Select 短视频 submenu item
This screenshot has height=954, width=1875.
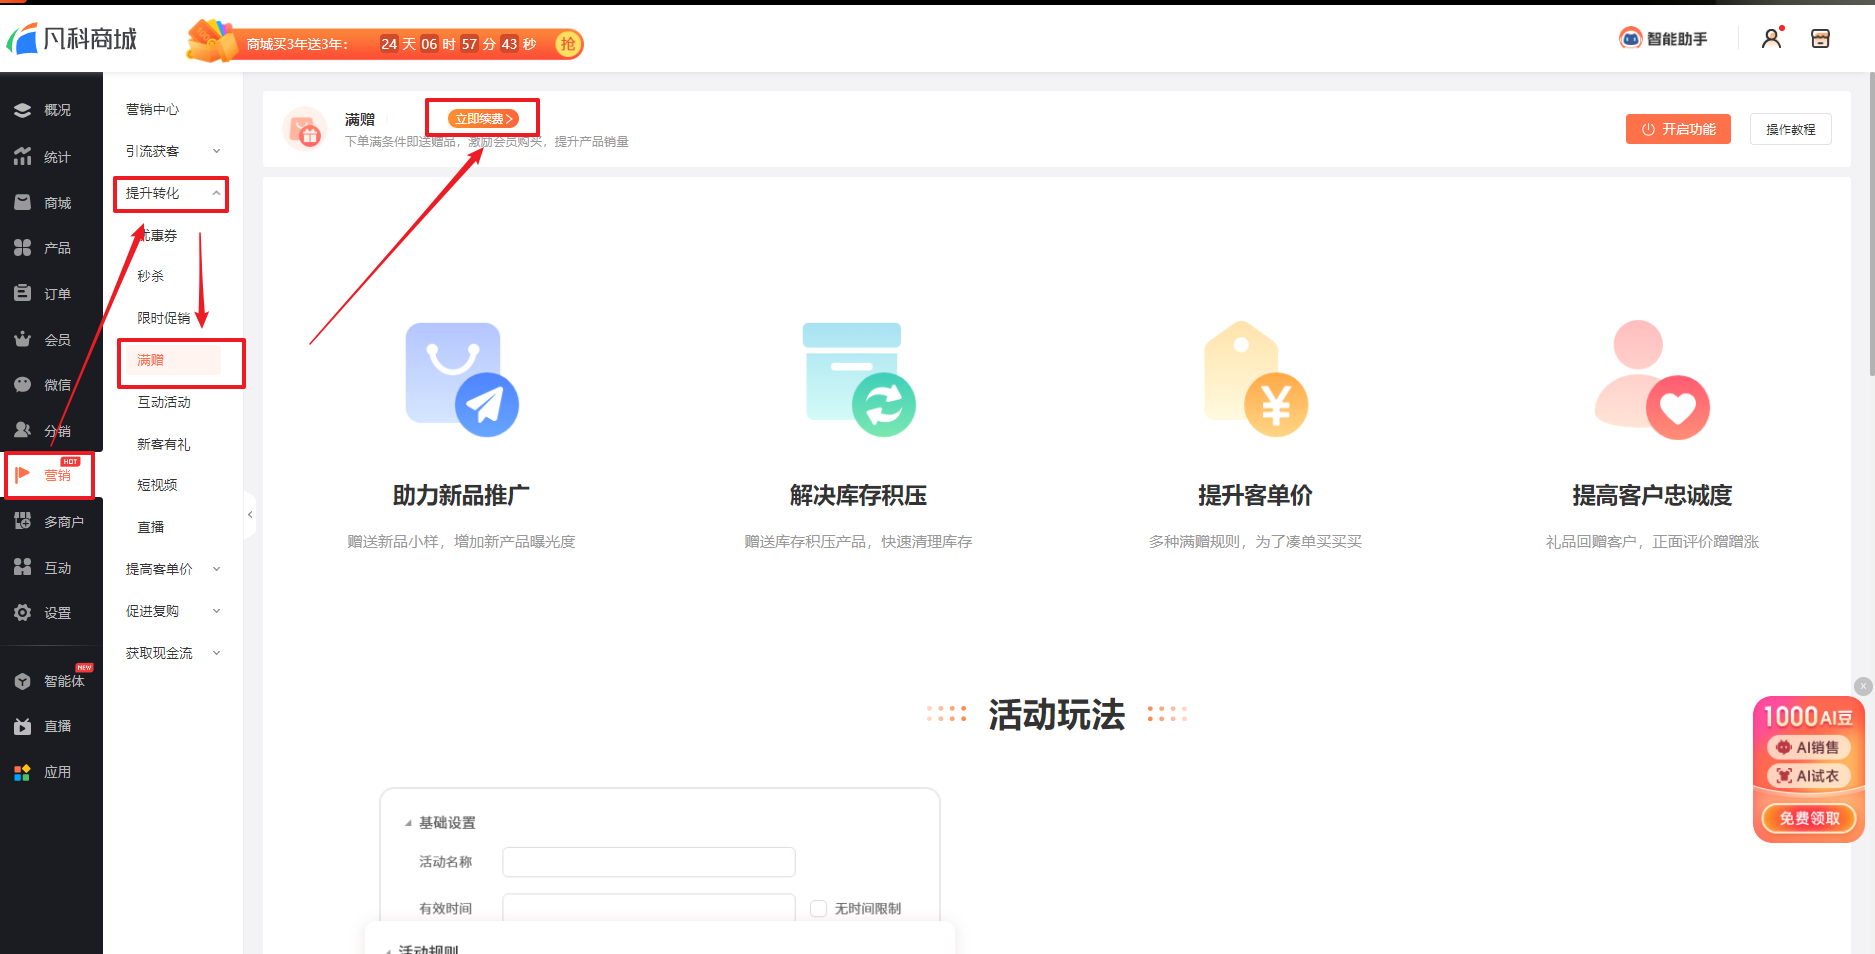pos(157,485)
